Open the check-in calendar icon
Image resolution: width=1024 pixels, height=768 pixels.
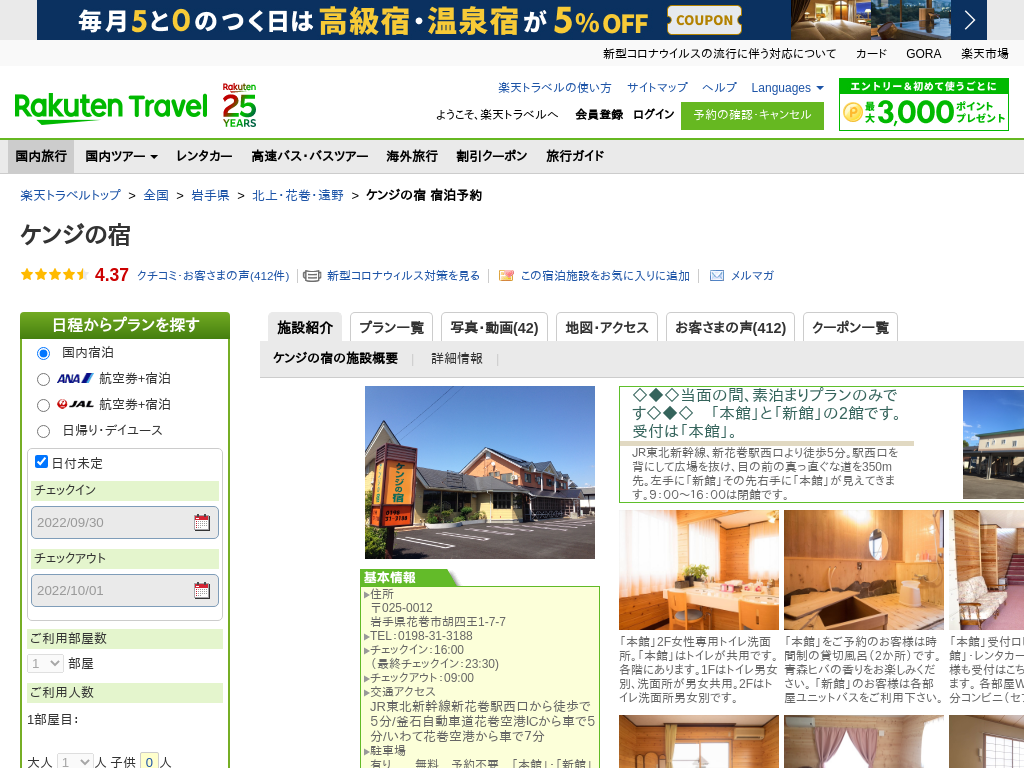coord(202,522)
